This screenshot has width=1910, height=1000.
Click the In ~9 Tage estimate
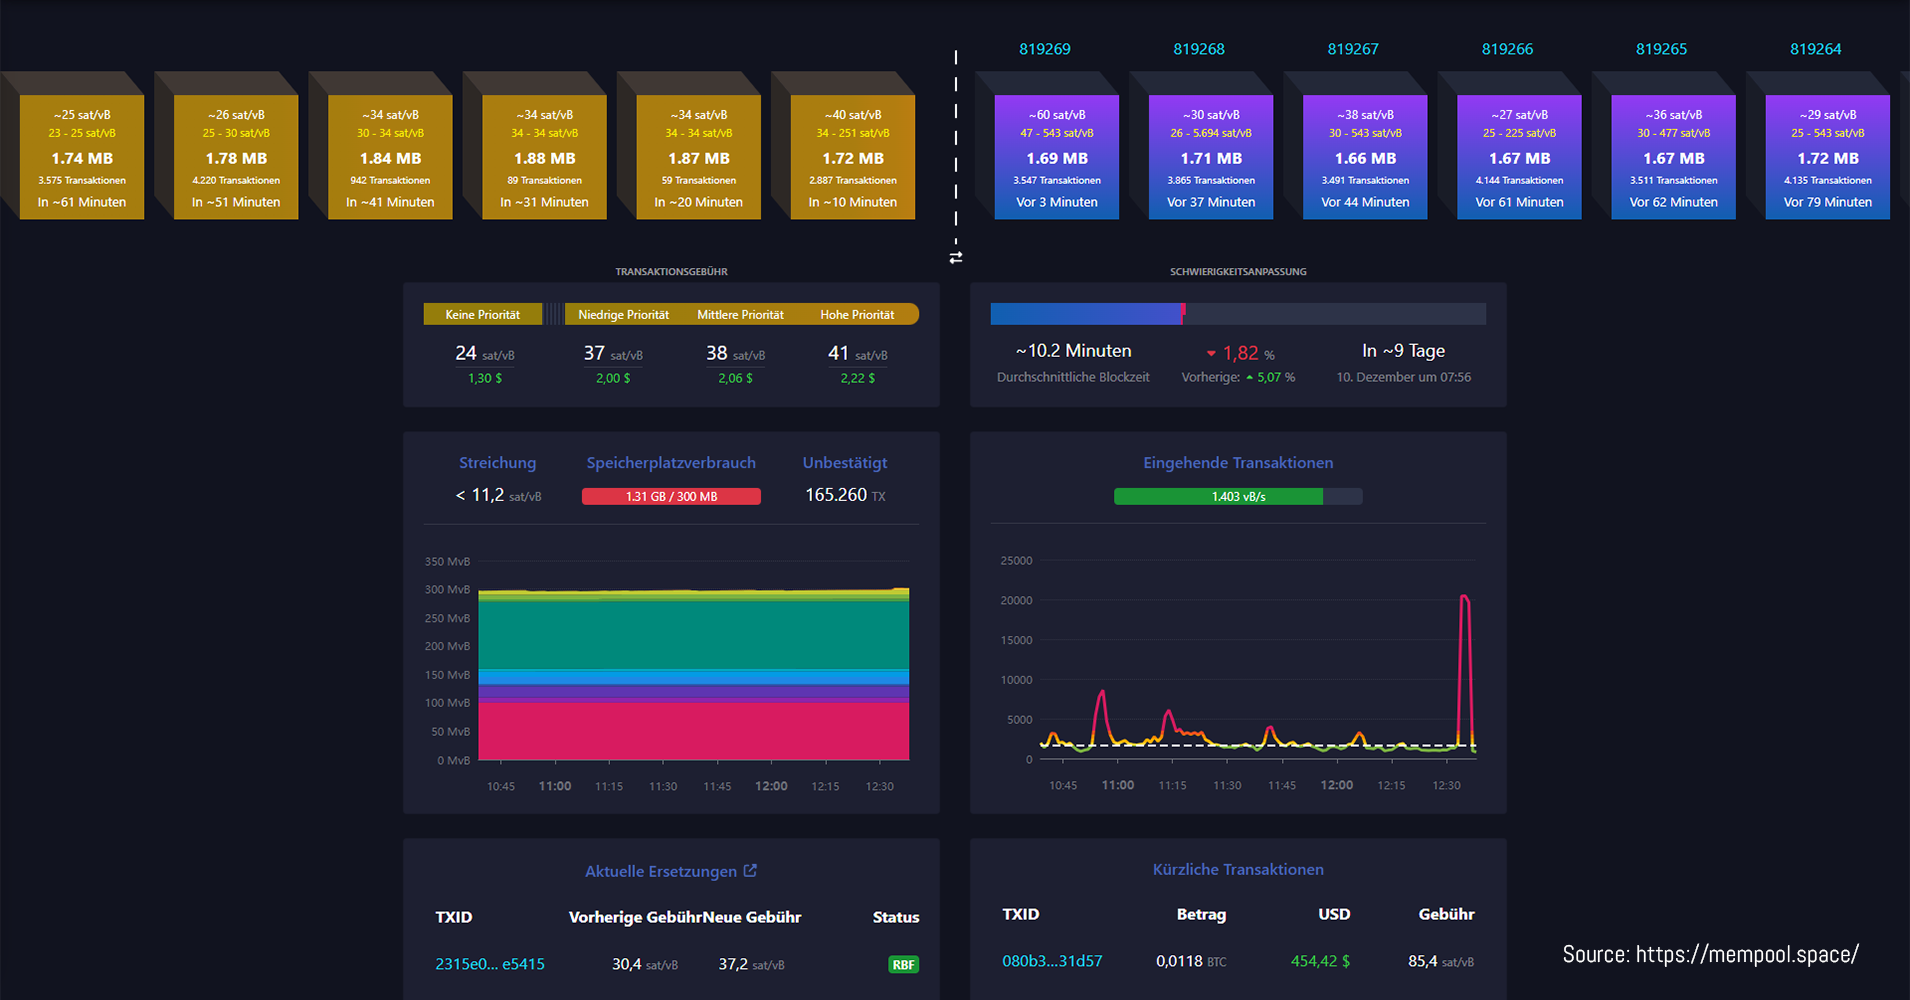[x=1404, y=351]
